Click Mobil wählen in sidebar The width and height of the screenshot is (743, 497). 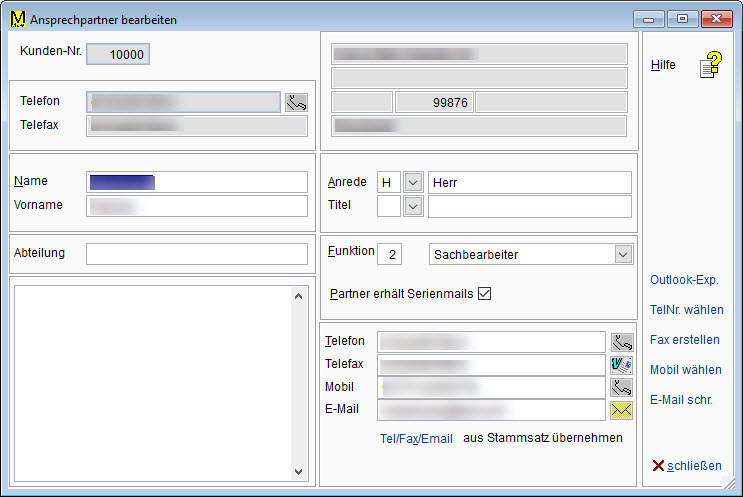[685, 370]
